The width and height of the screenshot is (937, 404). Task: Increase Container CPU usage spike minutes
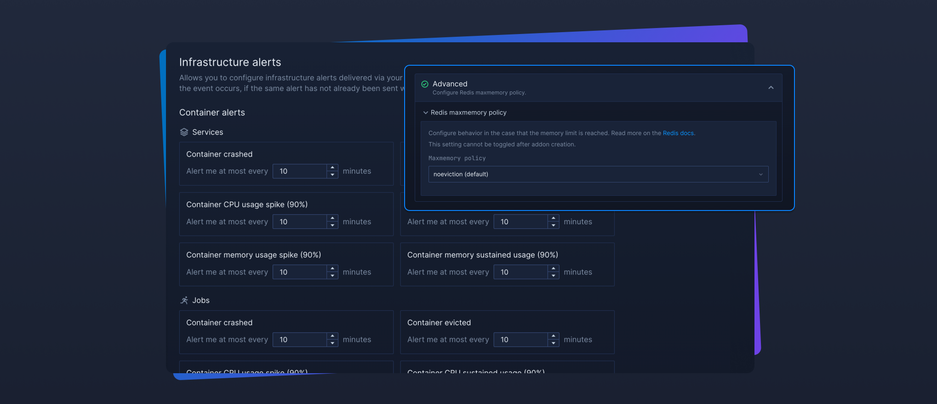pos(332,218)
